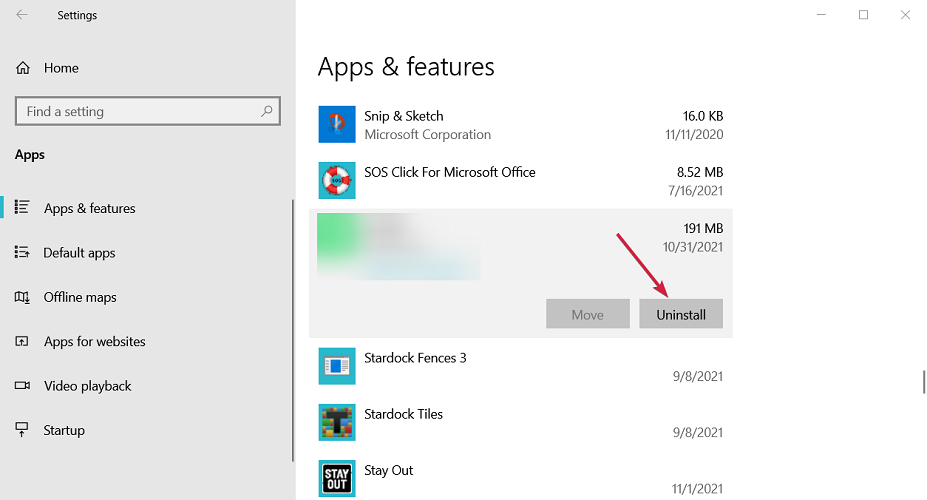Click the 11/1/2021 install date

697,489
